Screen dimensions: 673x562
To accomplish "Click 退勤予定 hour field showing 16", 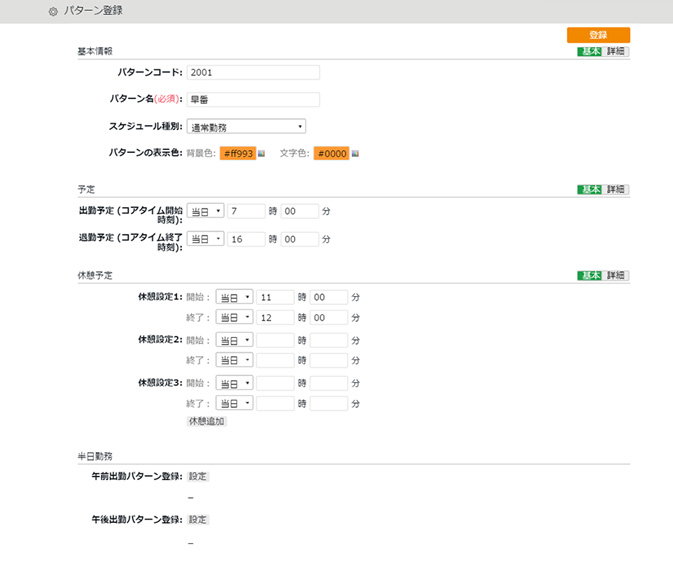I will click(246, 239).
